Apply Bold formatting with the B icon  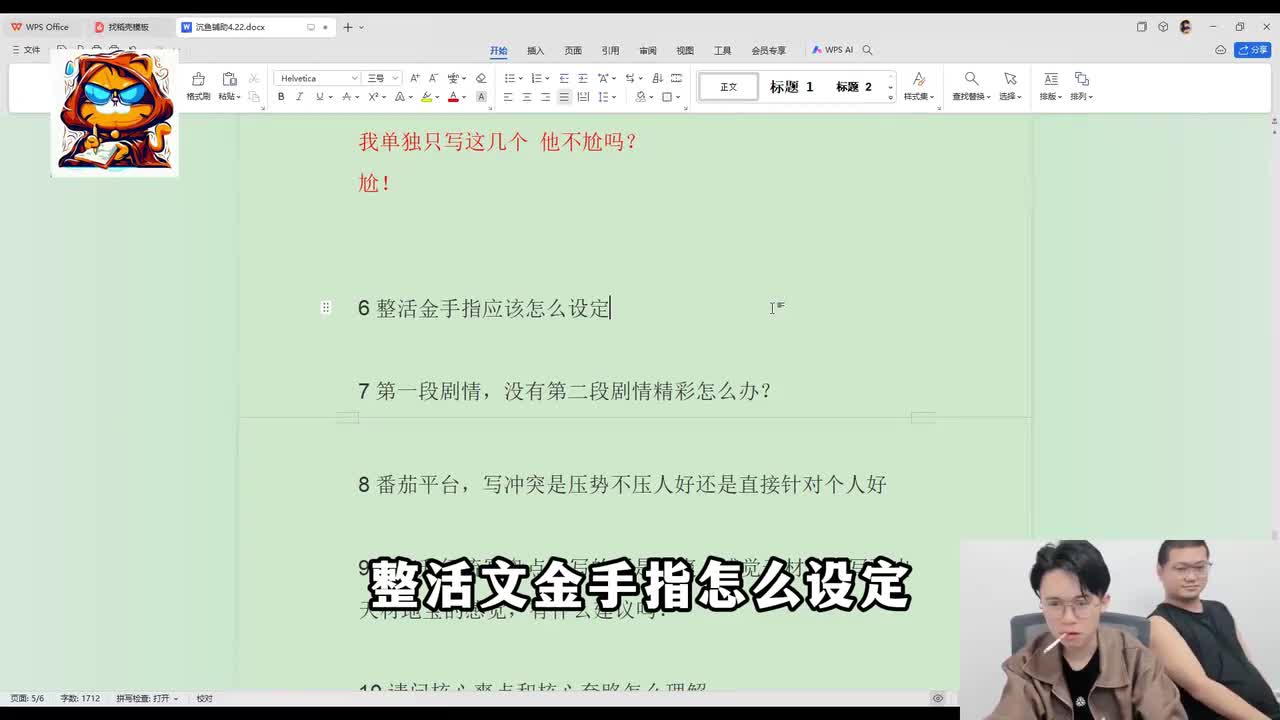pyautogui.click(x=281, y=97)
